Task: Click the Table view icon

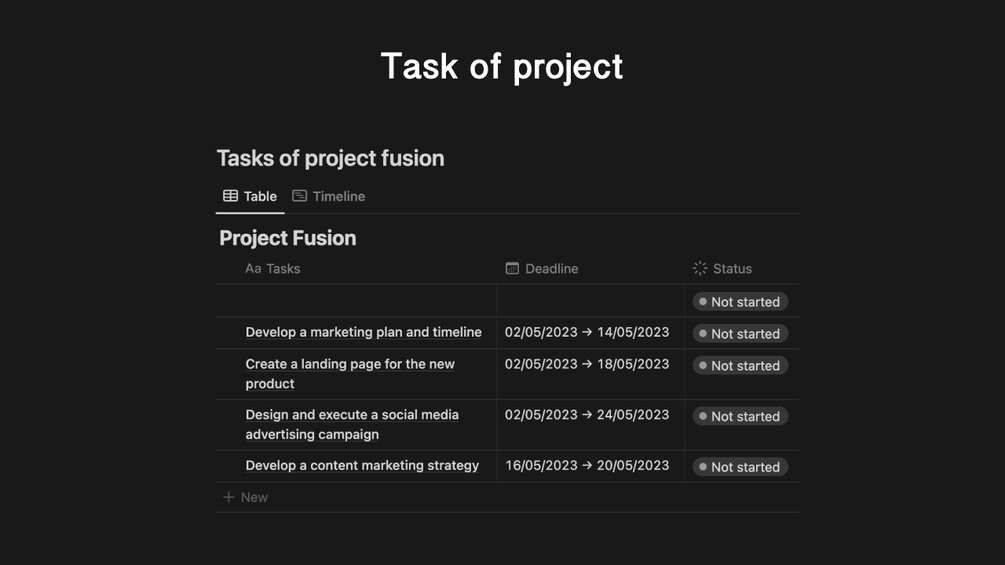Action: click(x=230, y=196)
